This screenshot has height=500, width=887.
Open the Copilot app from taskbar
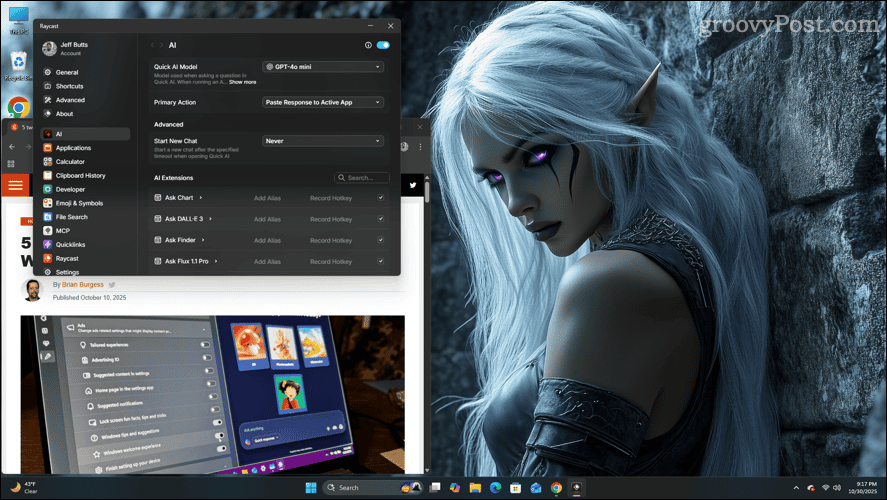pyautogui.click(x=455, y=488)
